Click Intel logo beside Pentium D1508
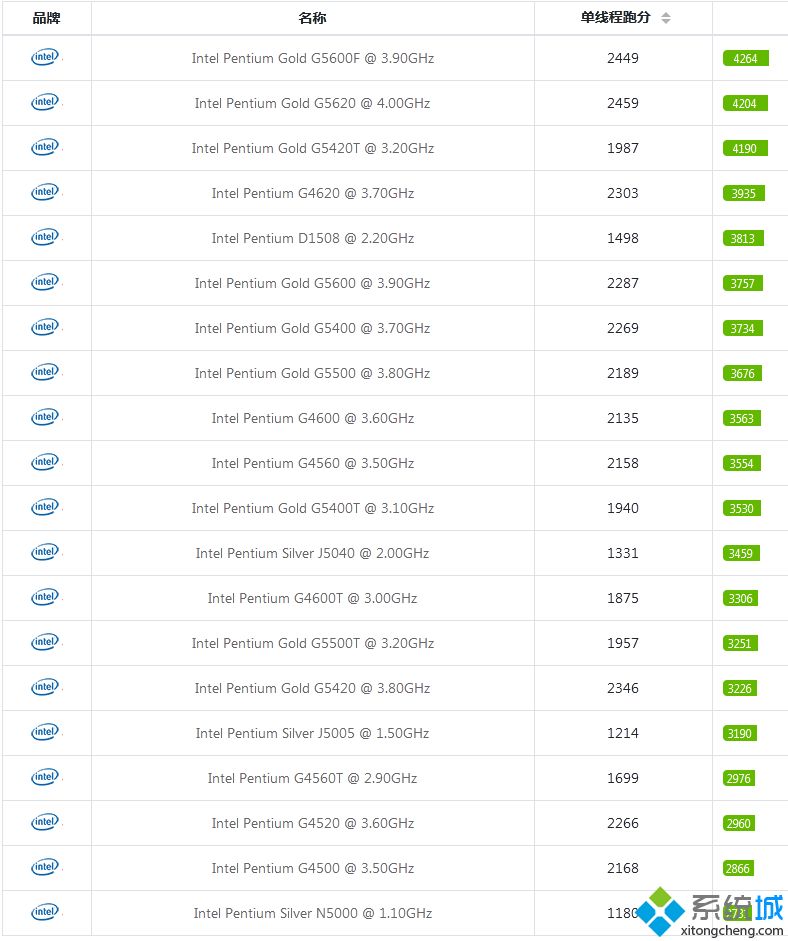Viewport: 788px width, 941px height. coord(46,238)
